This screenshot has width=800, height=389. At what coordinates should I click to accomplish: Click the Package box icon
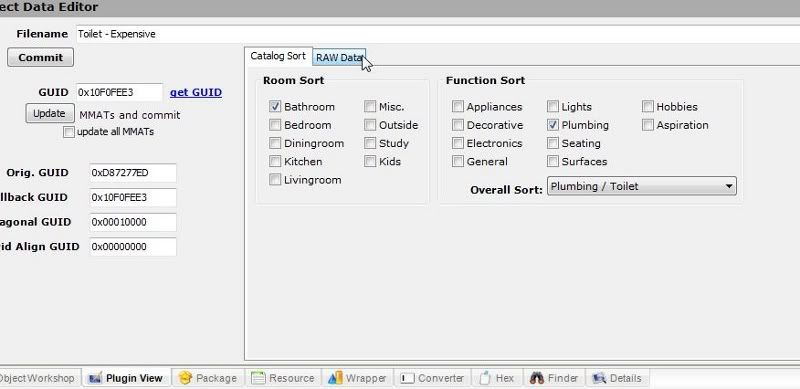click(x=186, y=378)
